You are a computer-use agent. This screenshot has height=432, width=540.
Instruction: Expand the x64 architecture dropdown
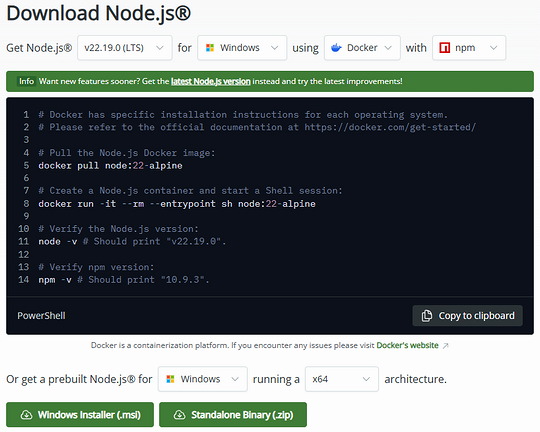click(x=342, y=379)
